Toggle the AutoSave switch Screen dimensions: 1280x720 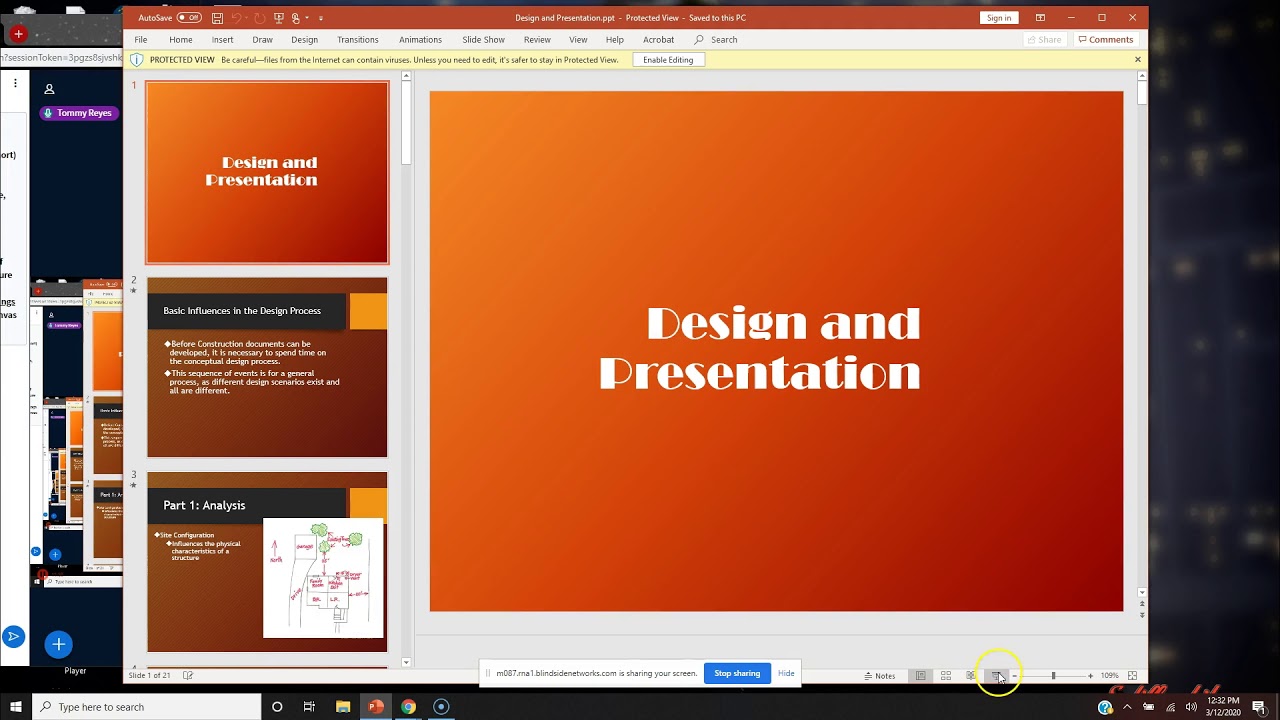(x=189, y=17)
